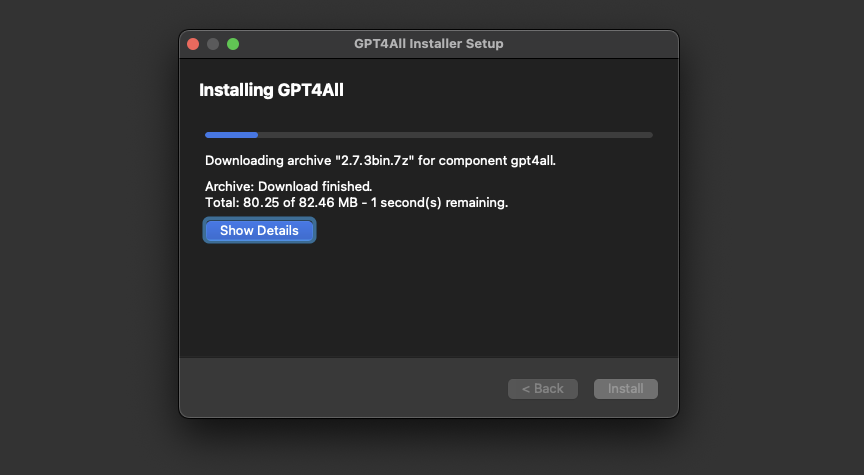The width and height of the screenshot is (864, 475).
Task: Click the title bar right of the title
Action: click(590, 44)
